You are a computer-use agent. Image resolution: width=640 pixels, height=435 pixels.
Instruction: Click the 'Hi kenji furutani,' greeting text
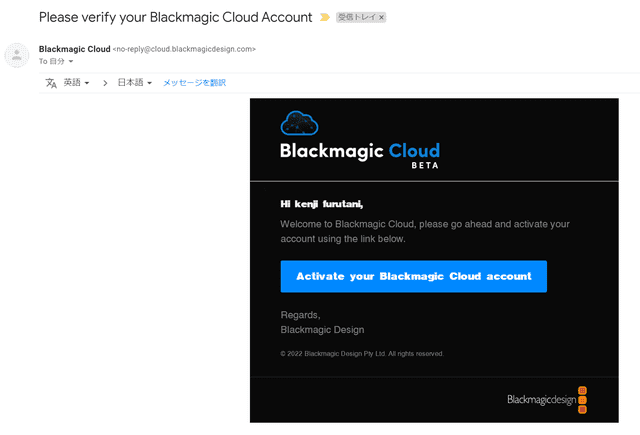pos(322,204)
